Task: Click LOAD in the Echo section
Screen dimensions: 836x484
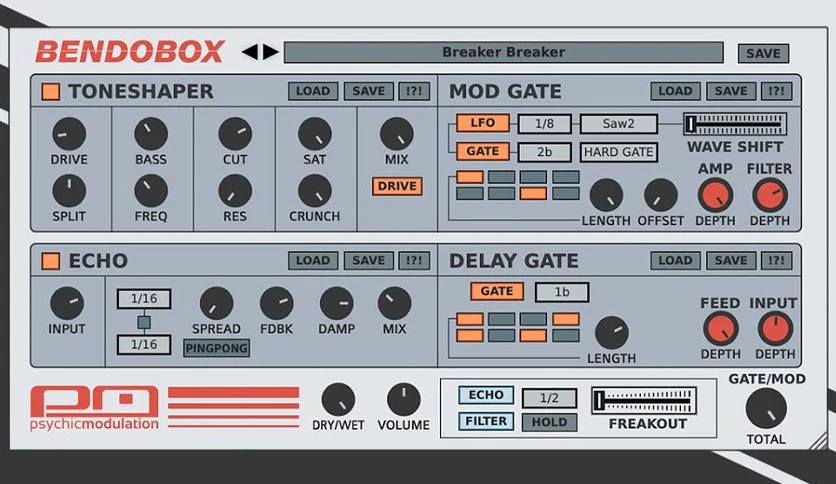Action: [x=313, y=261]
